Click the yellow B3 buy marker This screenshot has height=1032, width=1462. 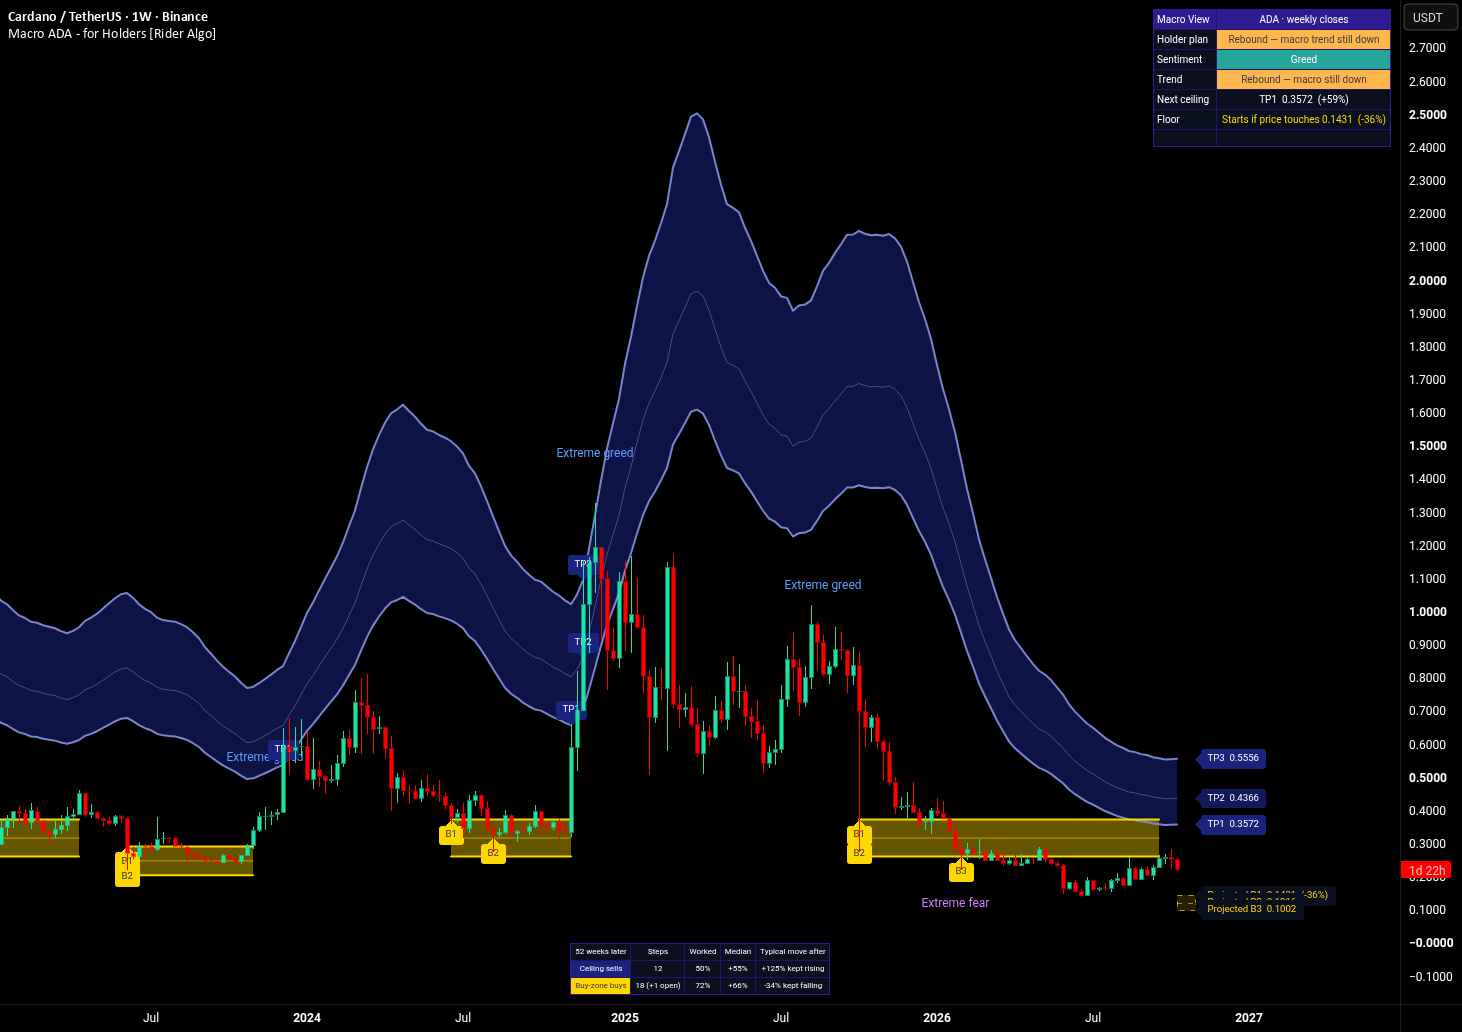coord(960,870)
